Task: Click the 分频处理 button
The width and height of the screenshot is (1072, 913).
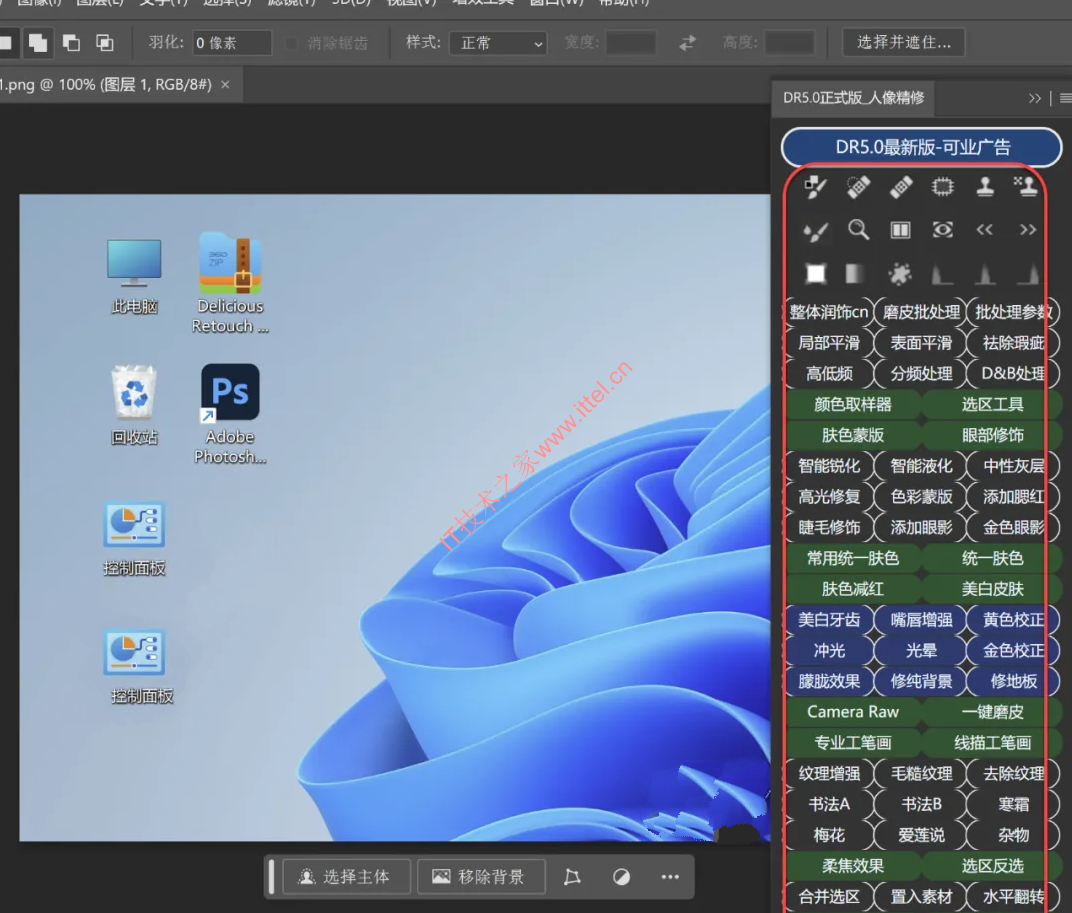Action: point(921,373)
